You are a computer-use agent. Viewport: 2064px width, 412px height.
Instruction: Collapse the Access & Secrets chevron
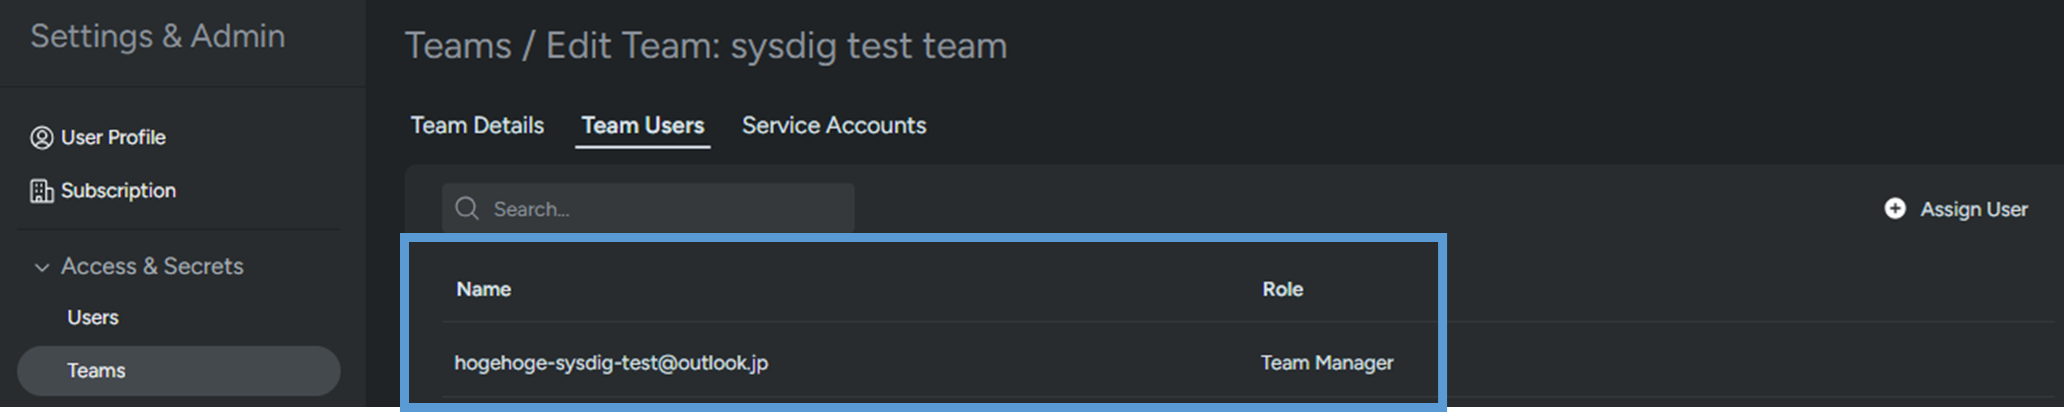point(41,267)
